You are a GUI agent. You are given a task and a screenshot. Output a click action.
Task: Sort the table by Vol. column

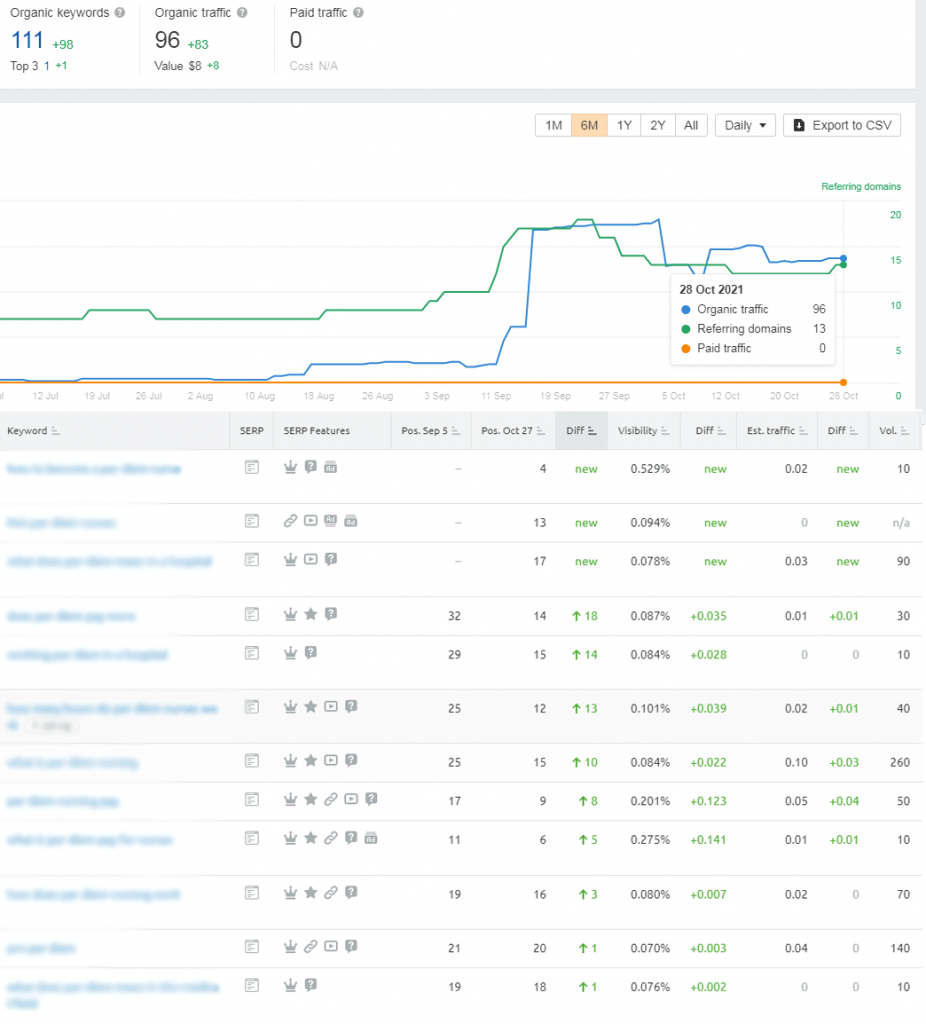pos(894,431)
